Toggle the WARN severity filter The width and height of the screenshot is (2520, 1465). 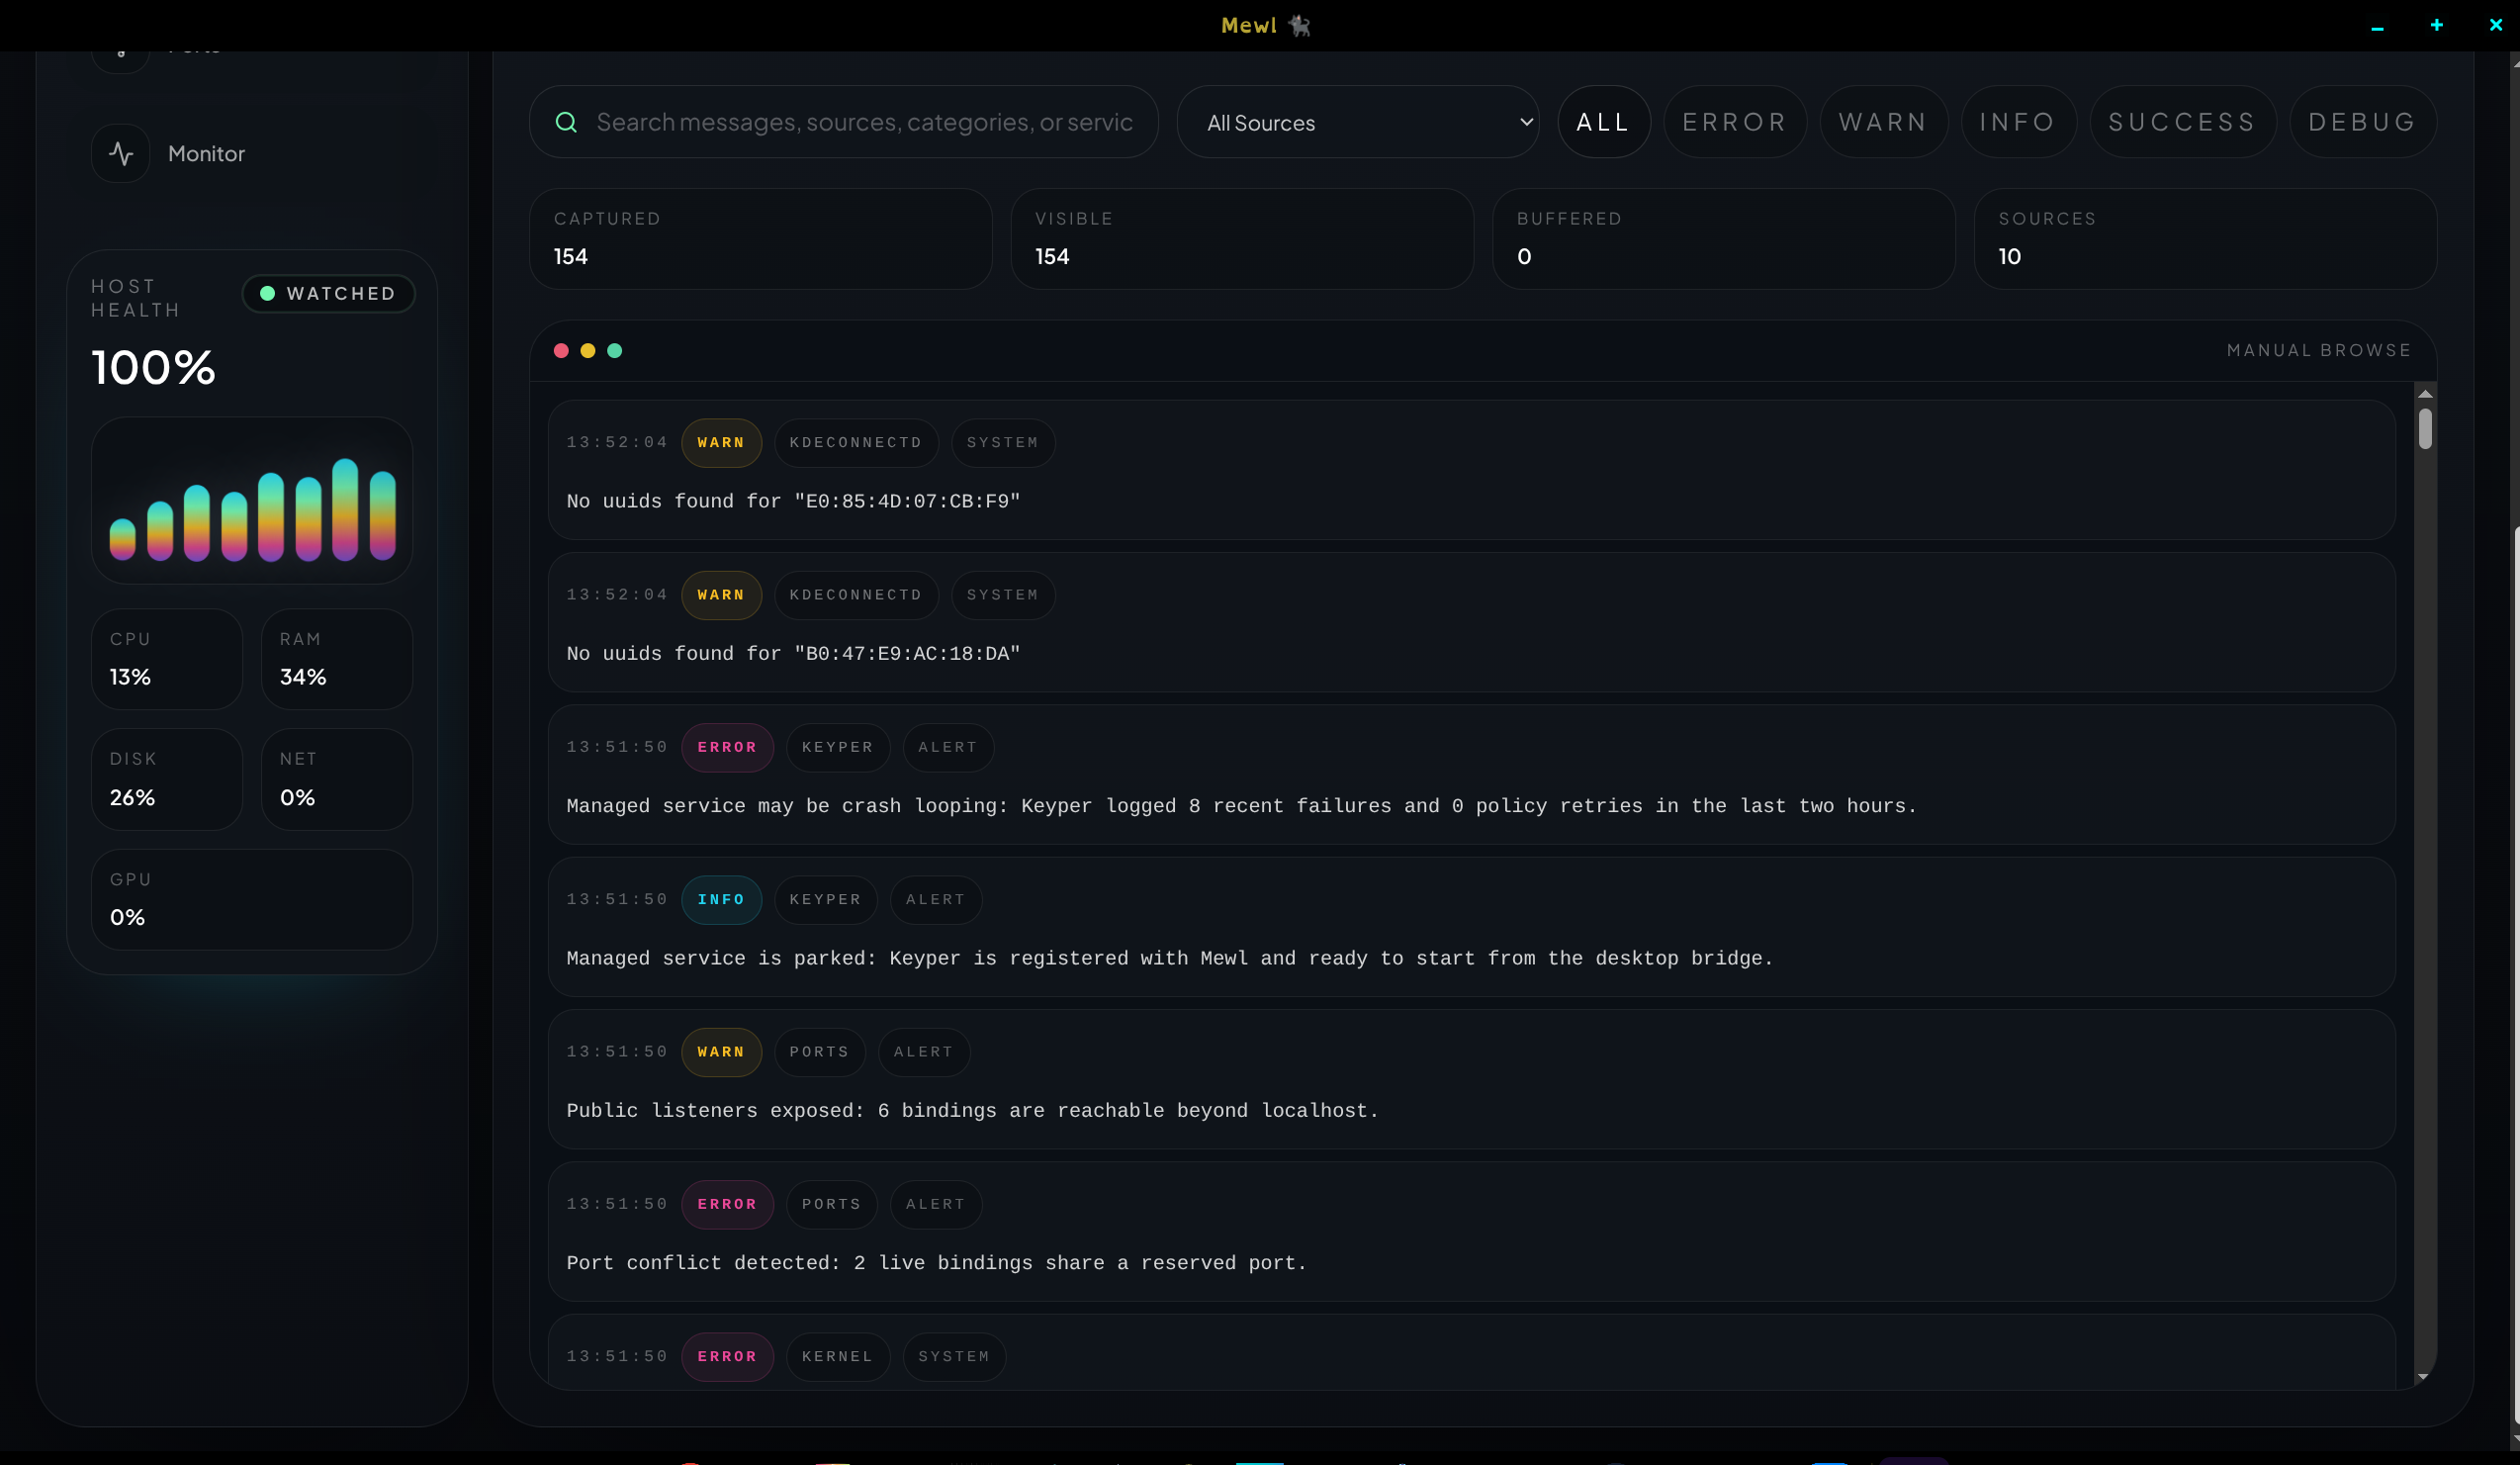1883,121
